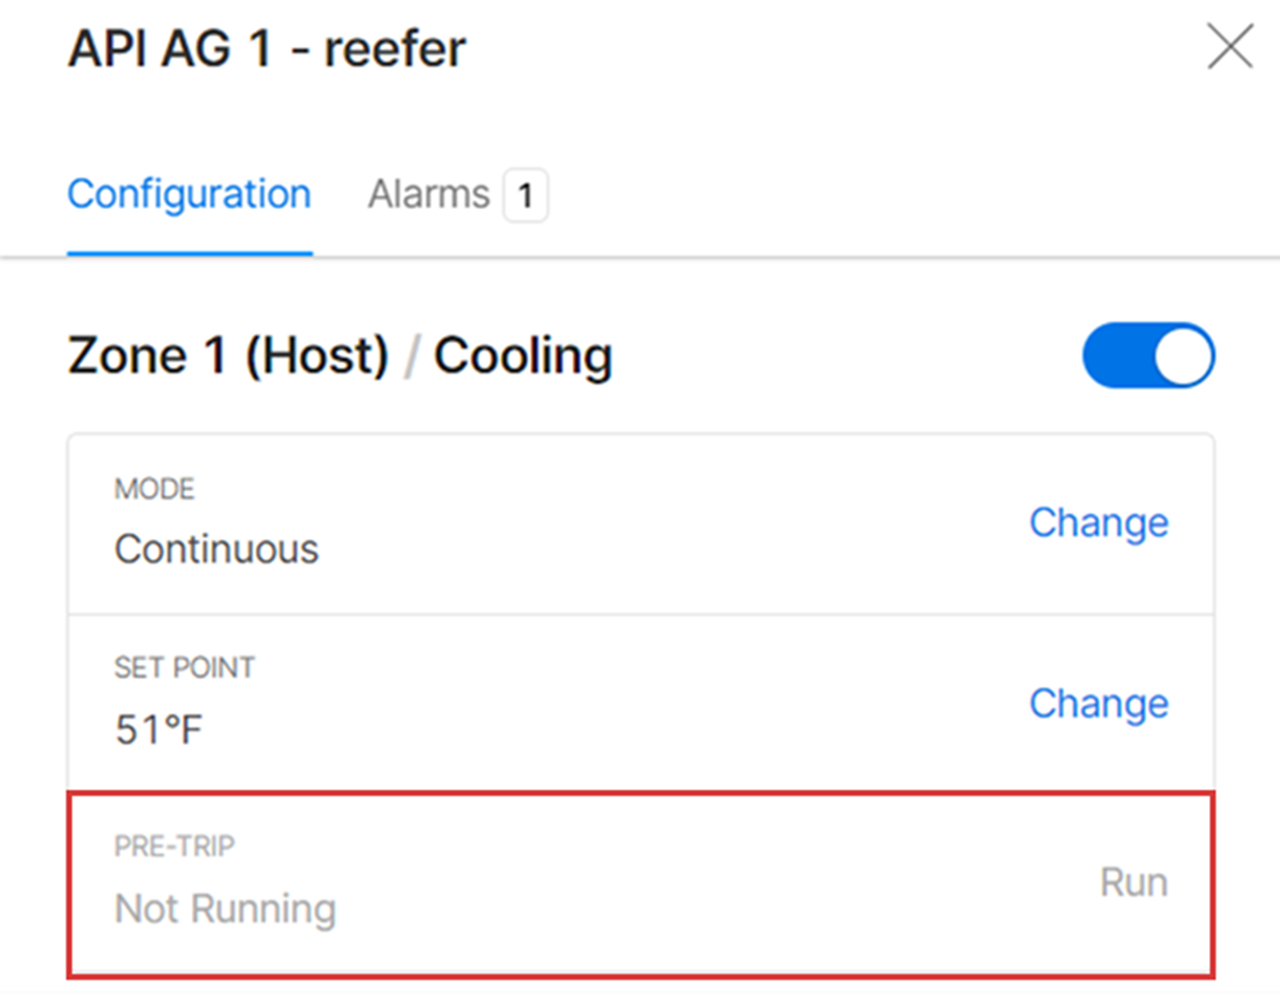Open the Alarms tab
The image size is (1280, 995).
tap(429, 194)
